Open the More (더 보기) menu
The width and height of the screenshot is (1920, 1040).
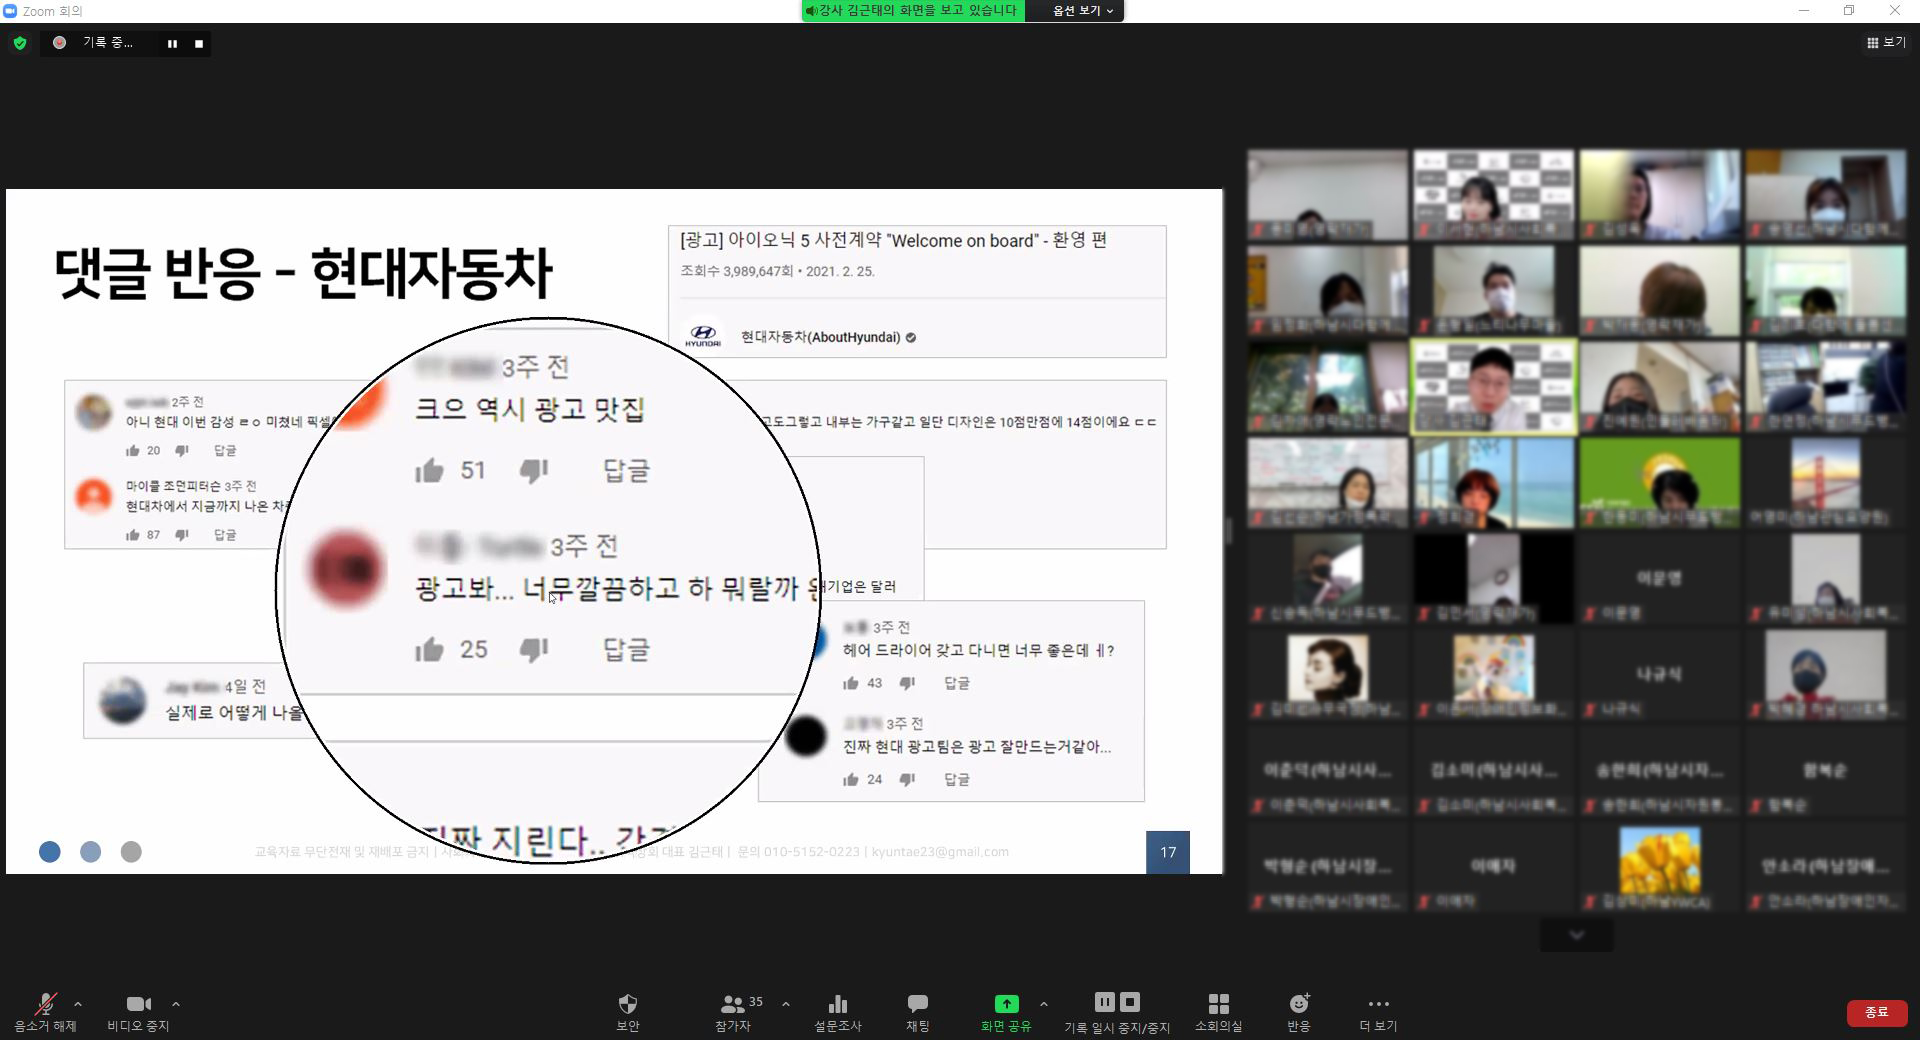click(1378, 1004)
